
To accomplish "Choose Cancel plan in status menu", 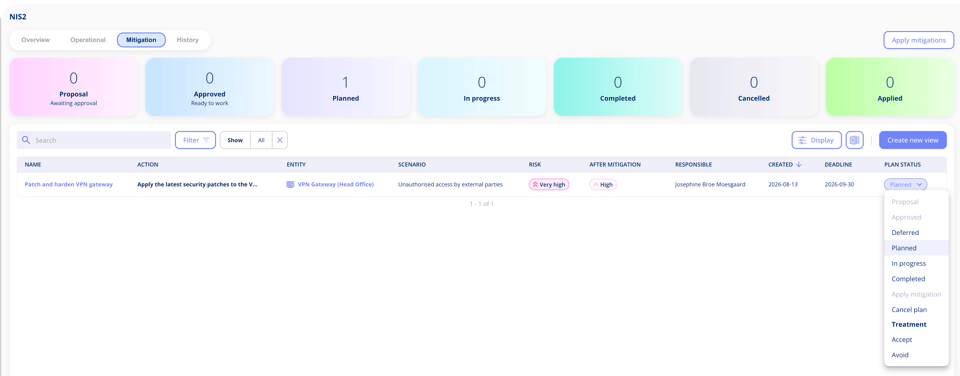I will pos(917,309).
